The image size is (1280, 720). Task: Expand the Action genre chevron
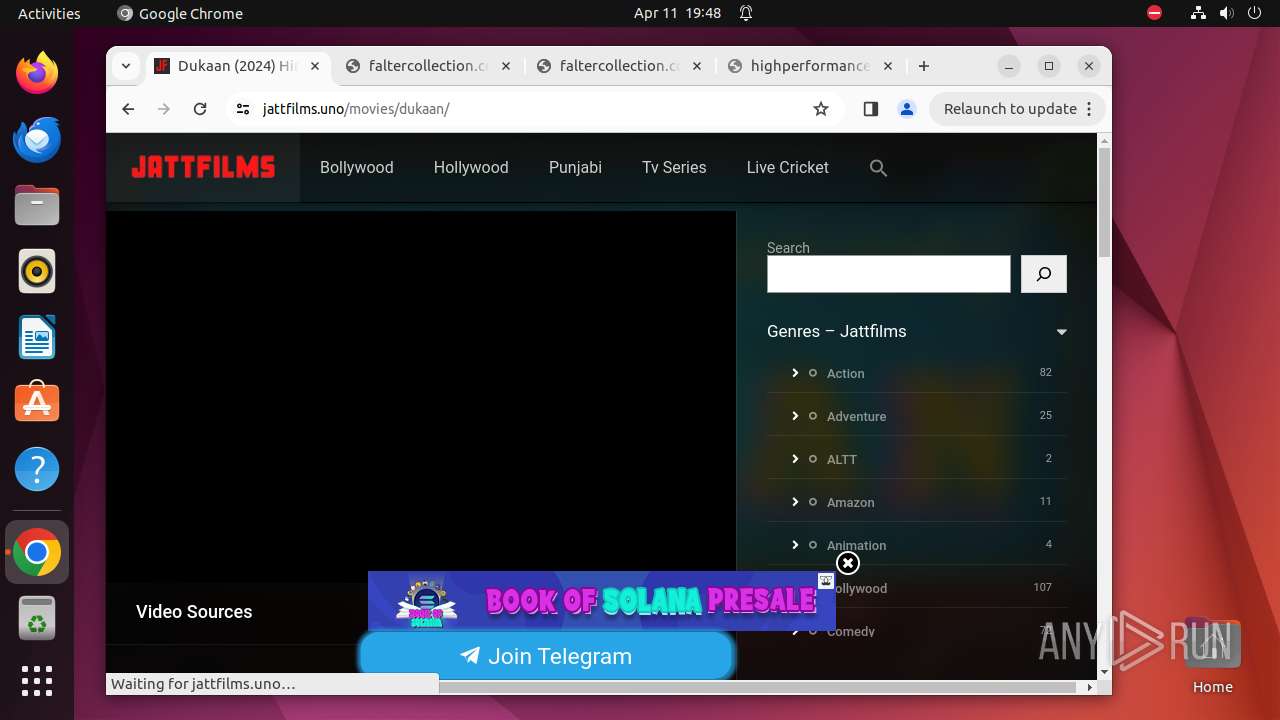tap(795, 373)
